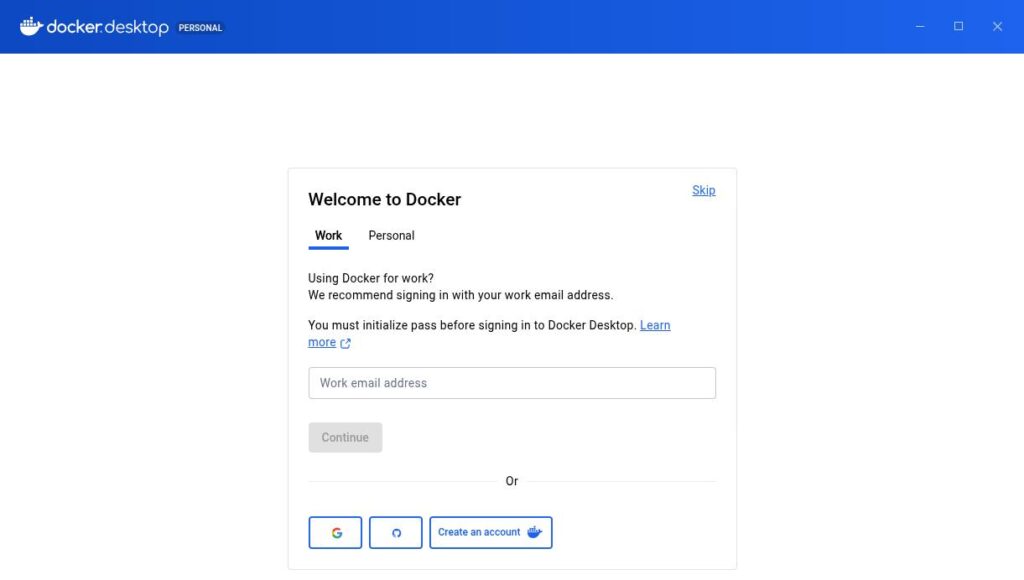Click the PERSONAL badge in the title bar

200,28
